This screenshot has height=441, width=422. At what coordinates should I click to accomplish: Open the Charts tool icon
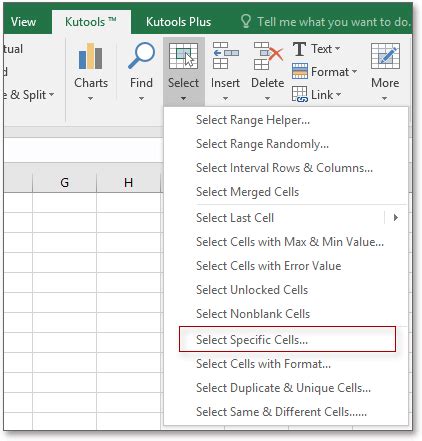click(91, 56)
